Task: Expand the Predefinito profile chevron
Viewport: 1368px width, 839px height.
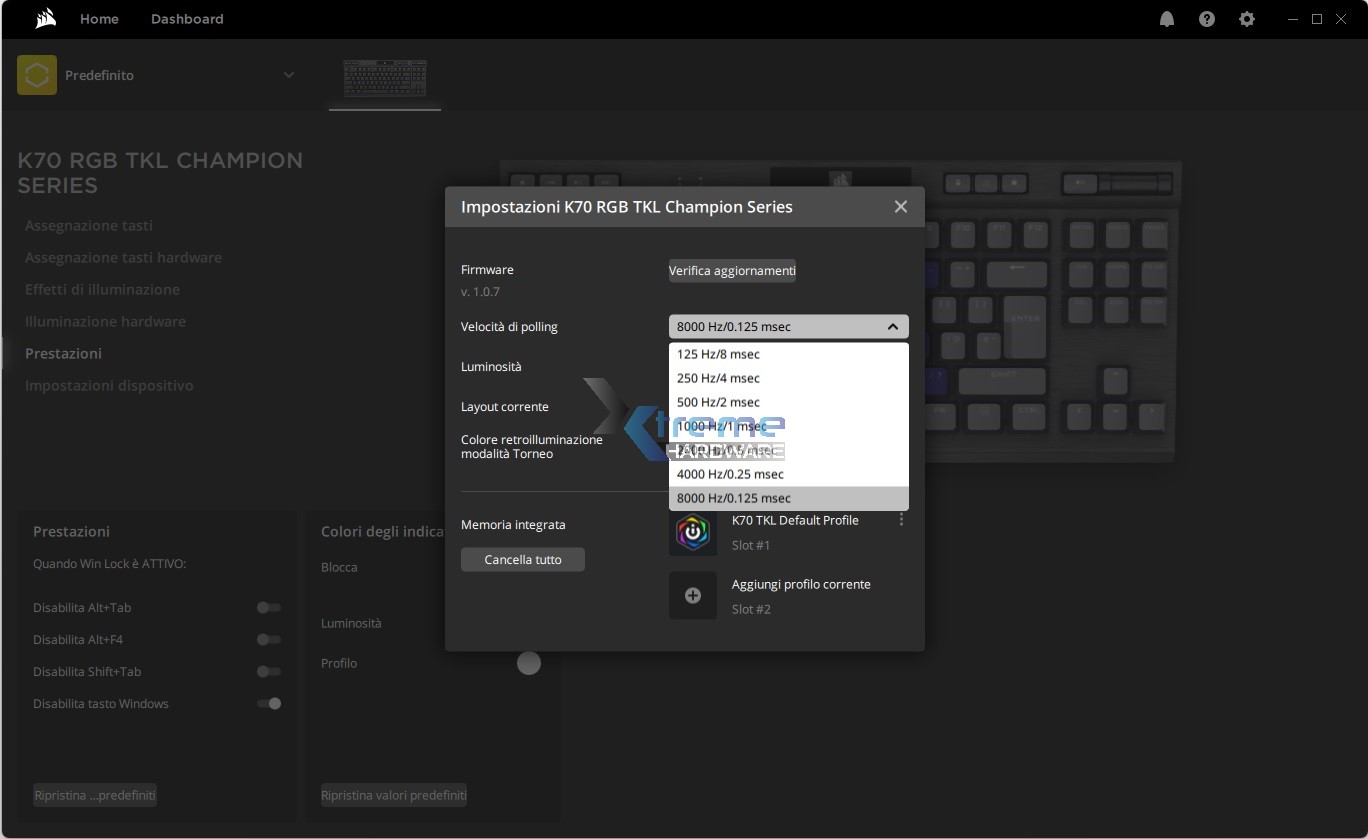Action: (289, 75)
